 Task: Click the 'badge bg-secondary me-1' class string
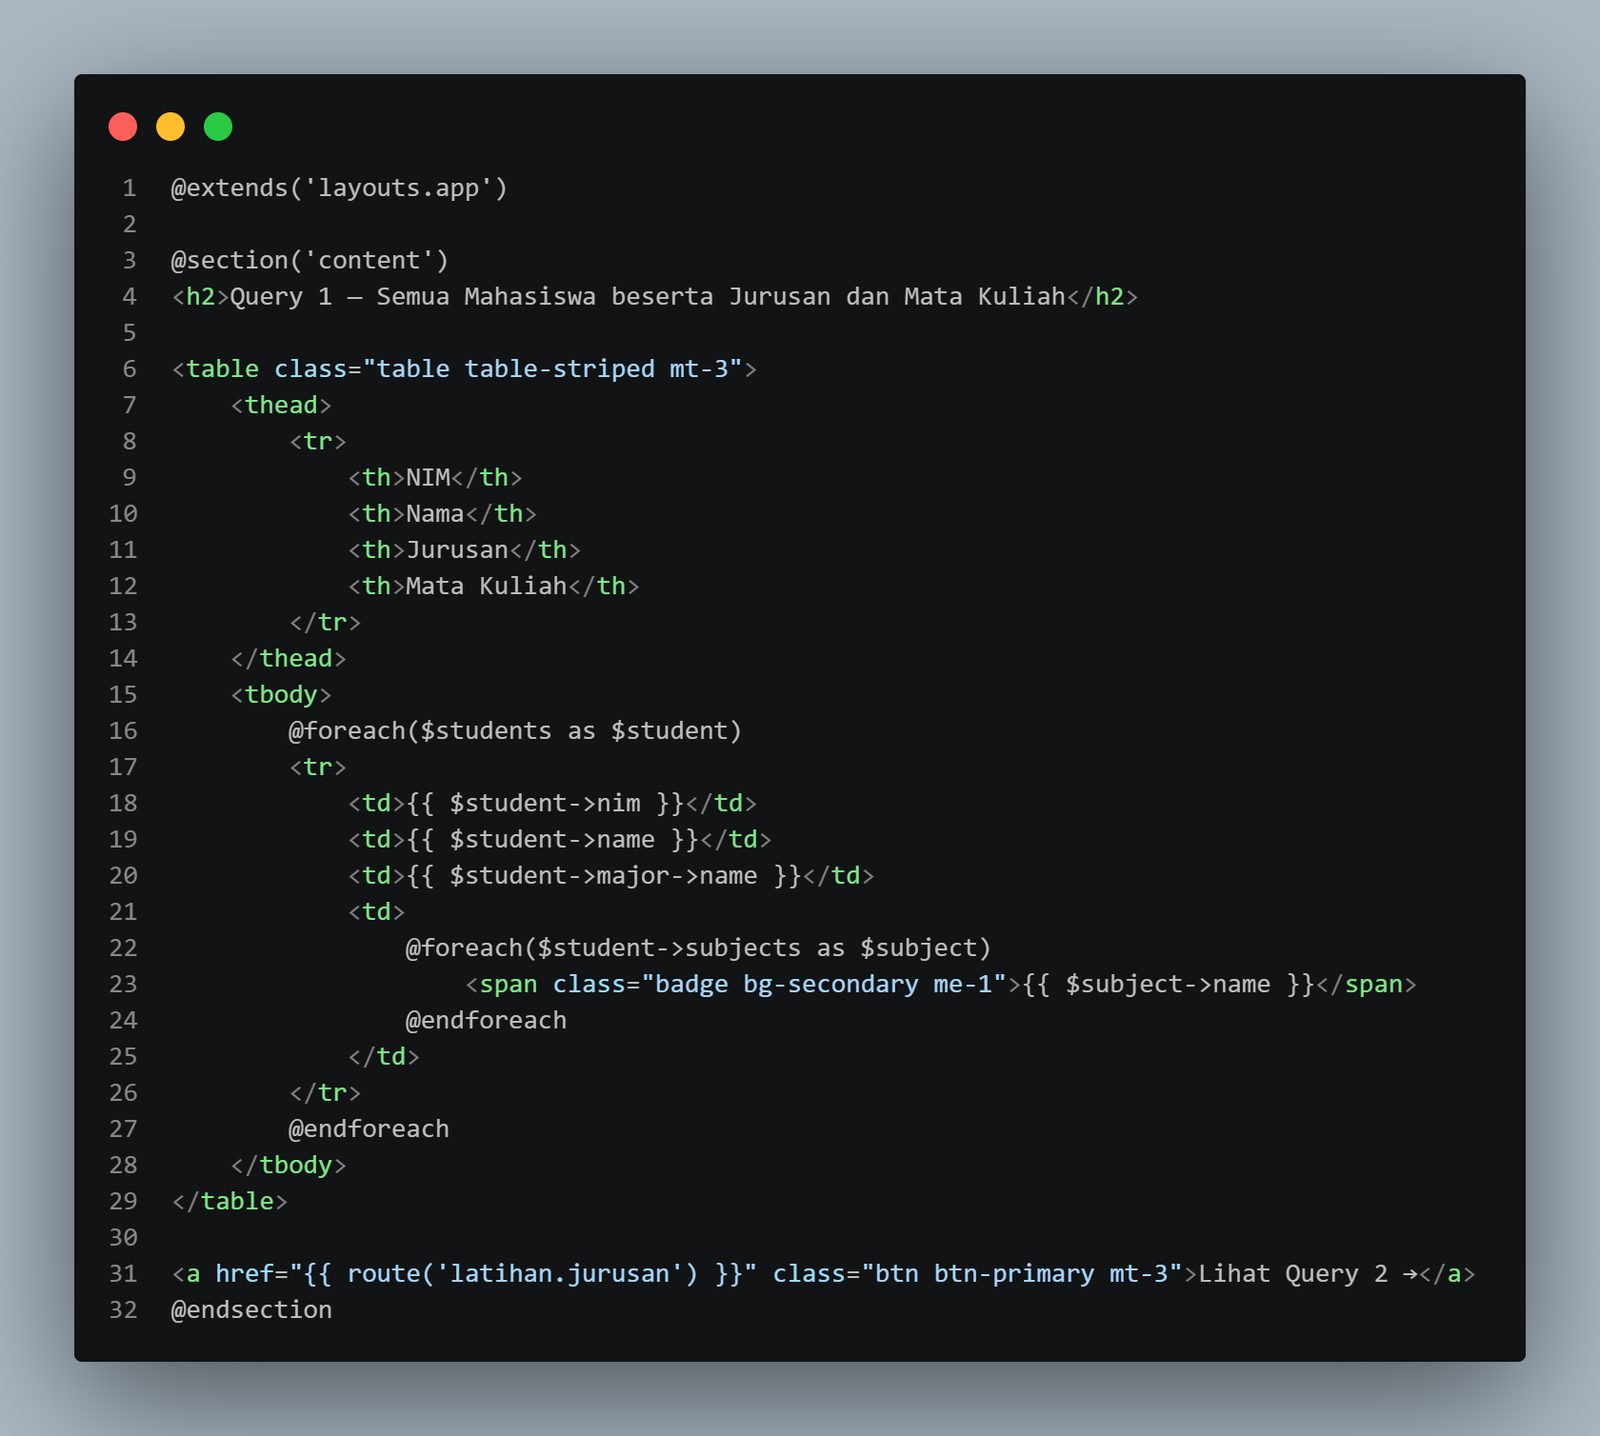tap(824, 984)
